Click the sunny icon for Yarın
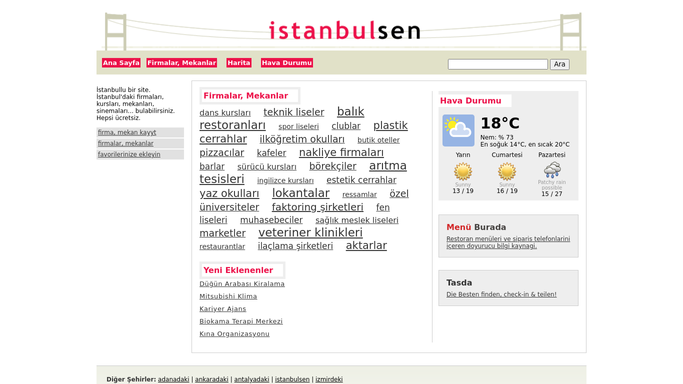This screenshot has height=384, width=683. pos(463,171)
